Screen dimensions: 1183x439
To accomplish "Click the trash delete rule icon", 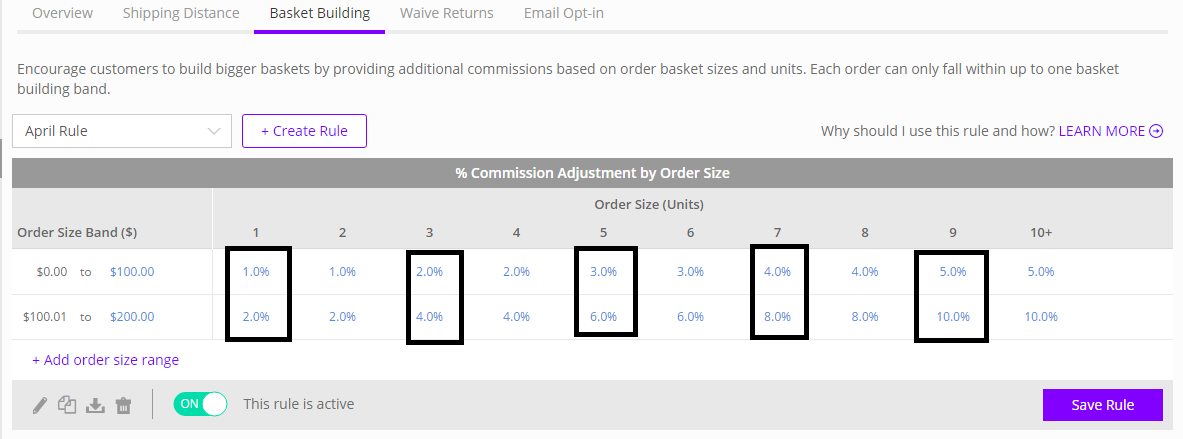I will (124, 406).
